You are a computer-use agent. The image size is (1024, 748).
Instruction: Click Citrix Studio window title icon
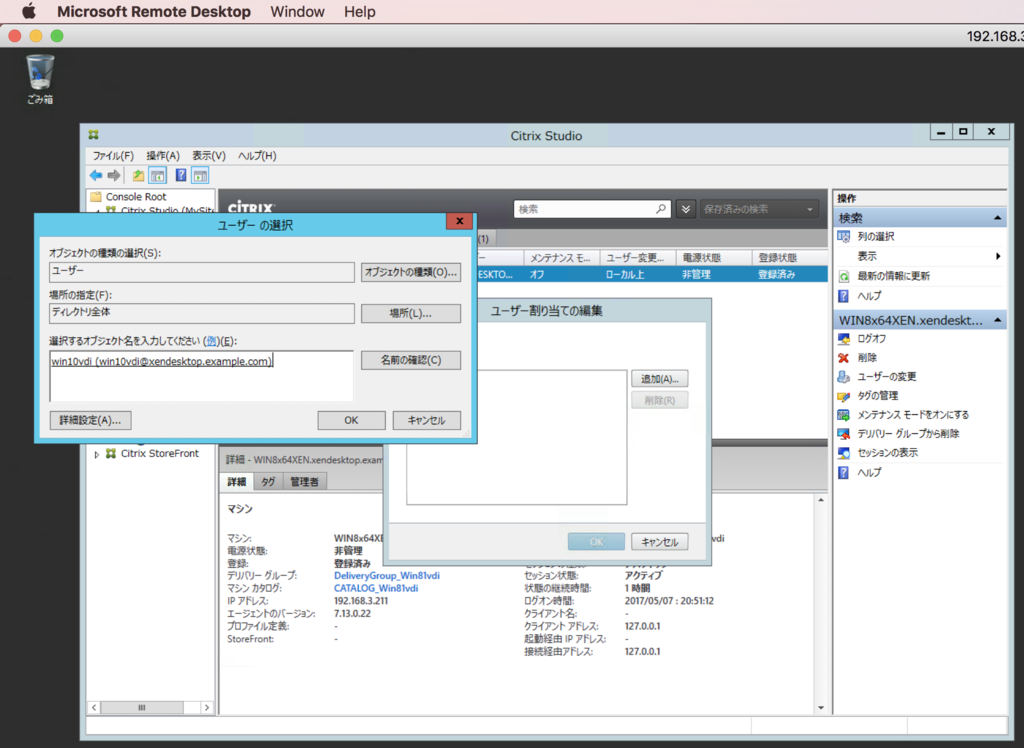click(94, 135)
